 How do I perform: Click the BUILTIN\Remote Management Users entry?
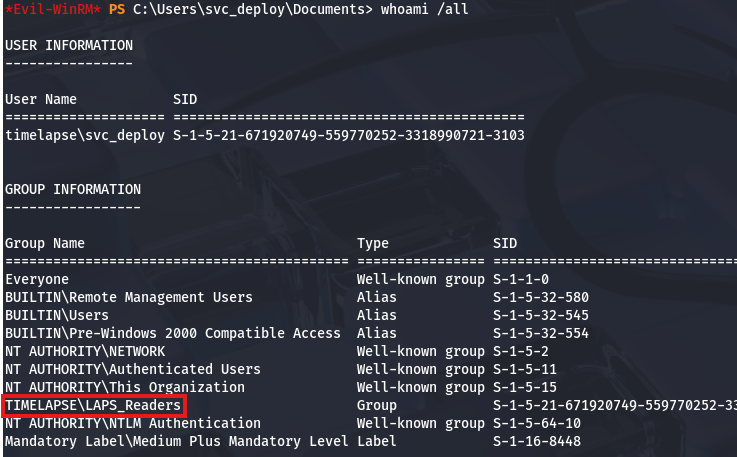click(128, 297)
